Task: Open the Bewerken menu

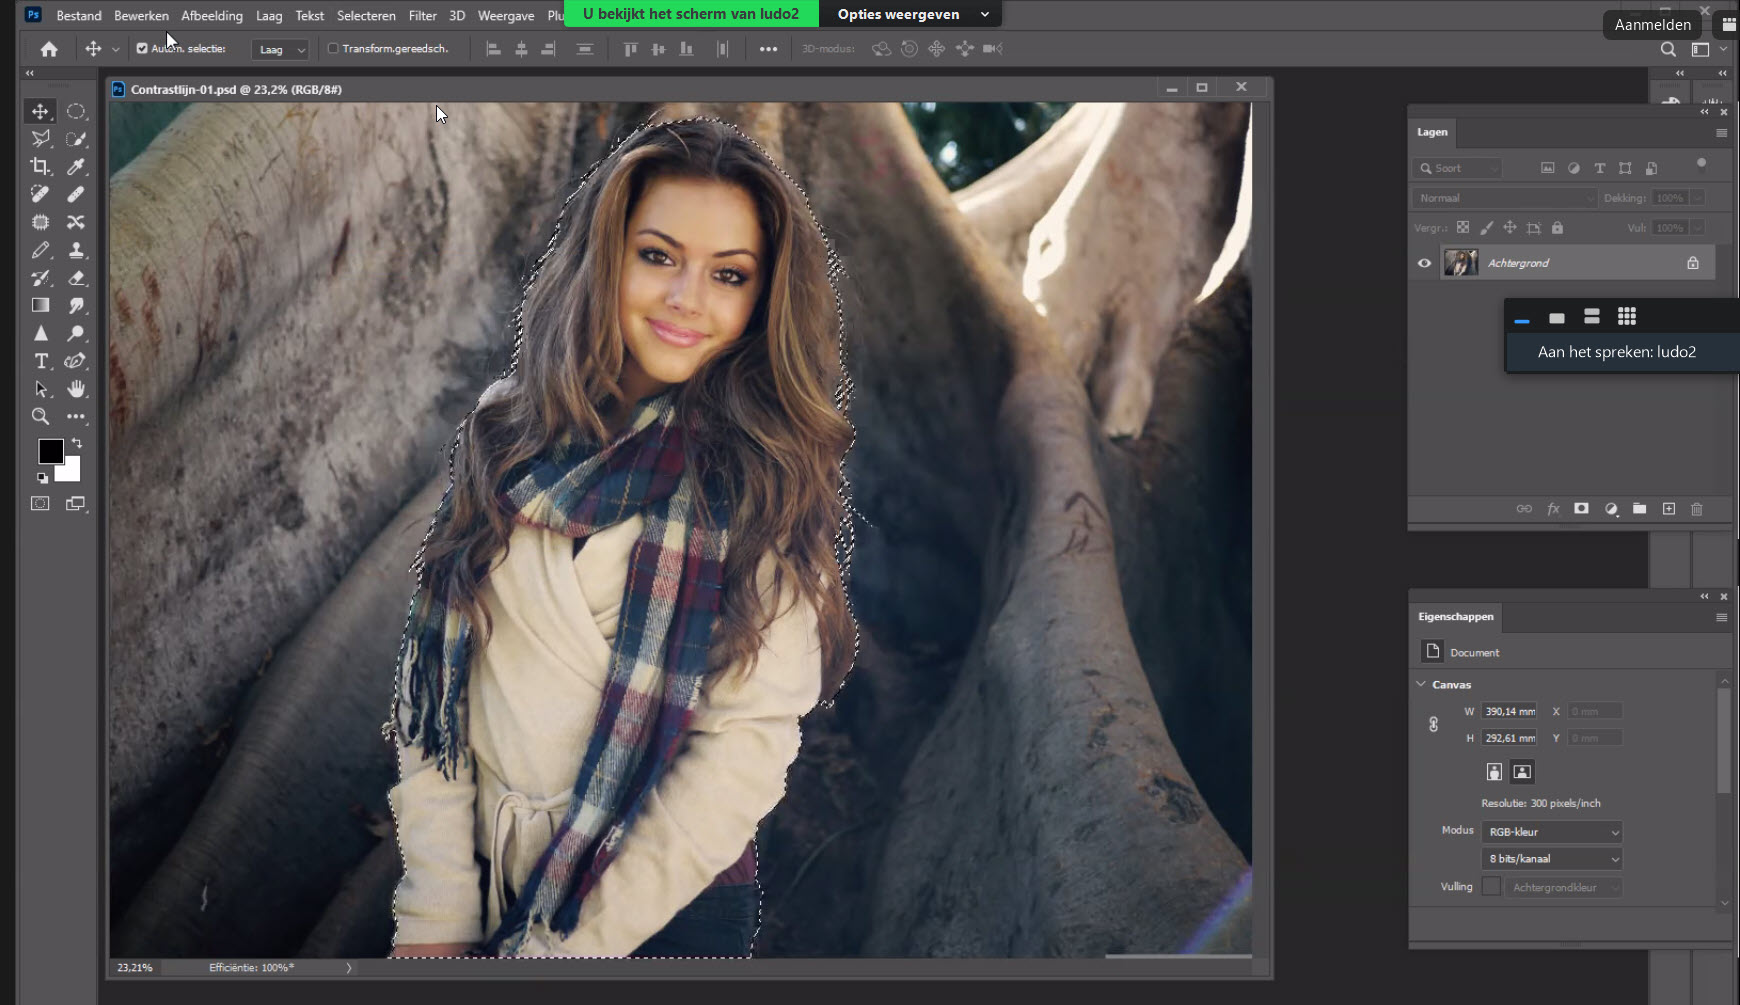Action: [141, 15]
